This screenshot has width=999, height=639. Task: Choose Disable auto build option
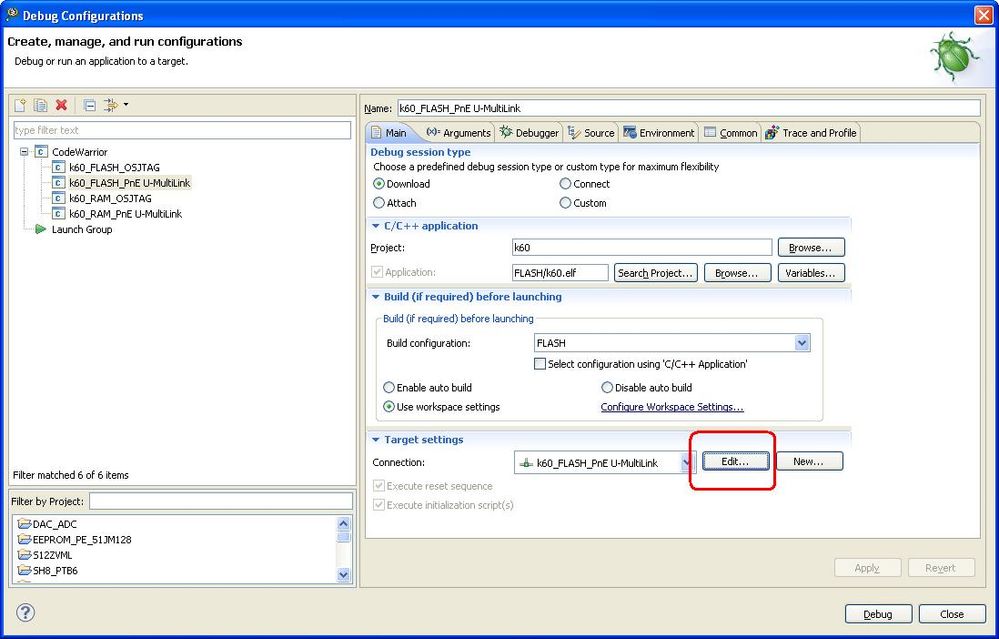(607, 387)
